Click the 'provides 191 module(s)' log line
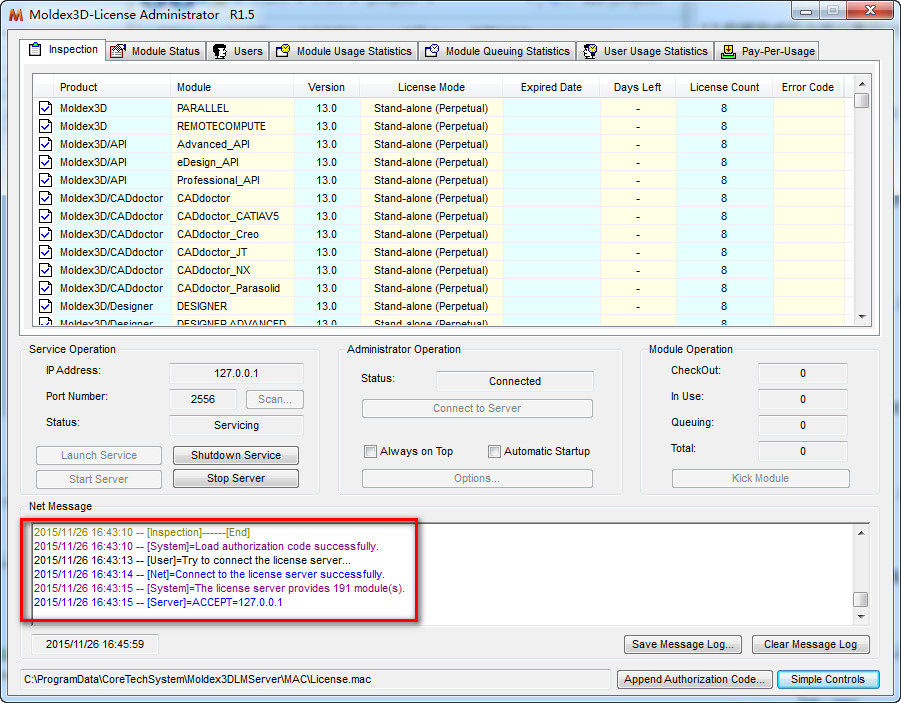This screenshot has width=901, height=703. click(x=220, y=588)
